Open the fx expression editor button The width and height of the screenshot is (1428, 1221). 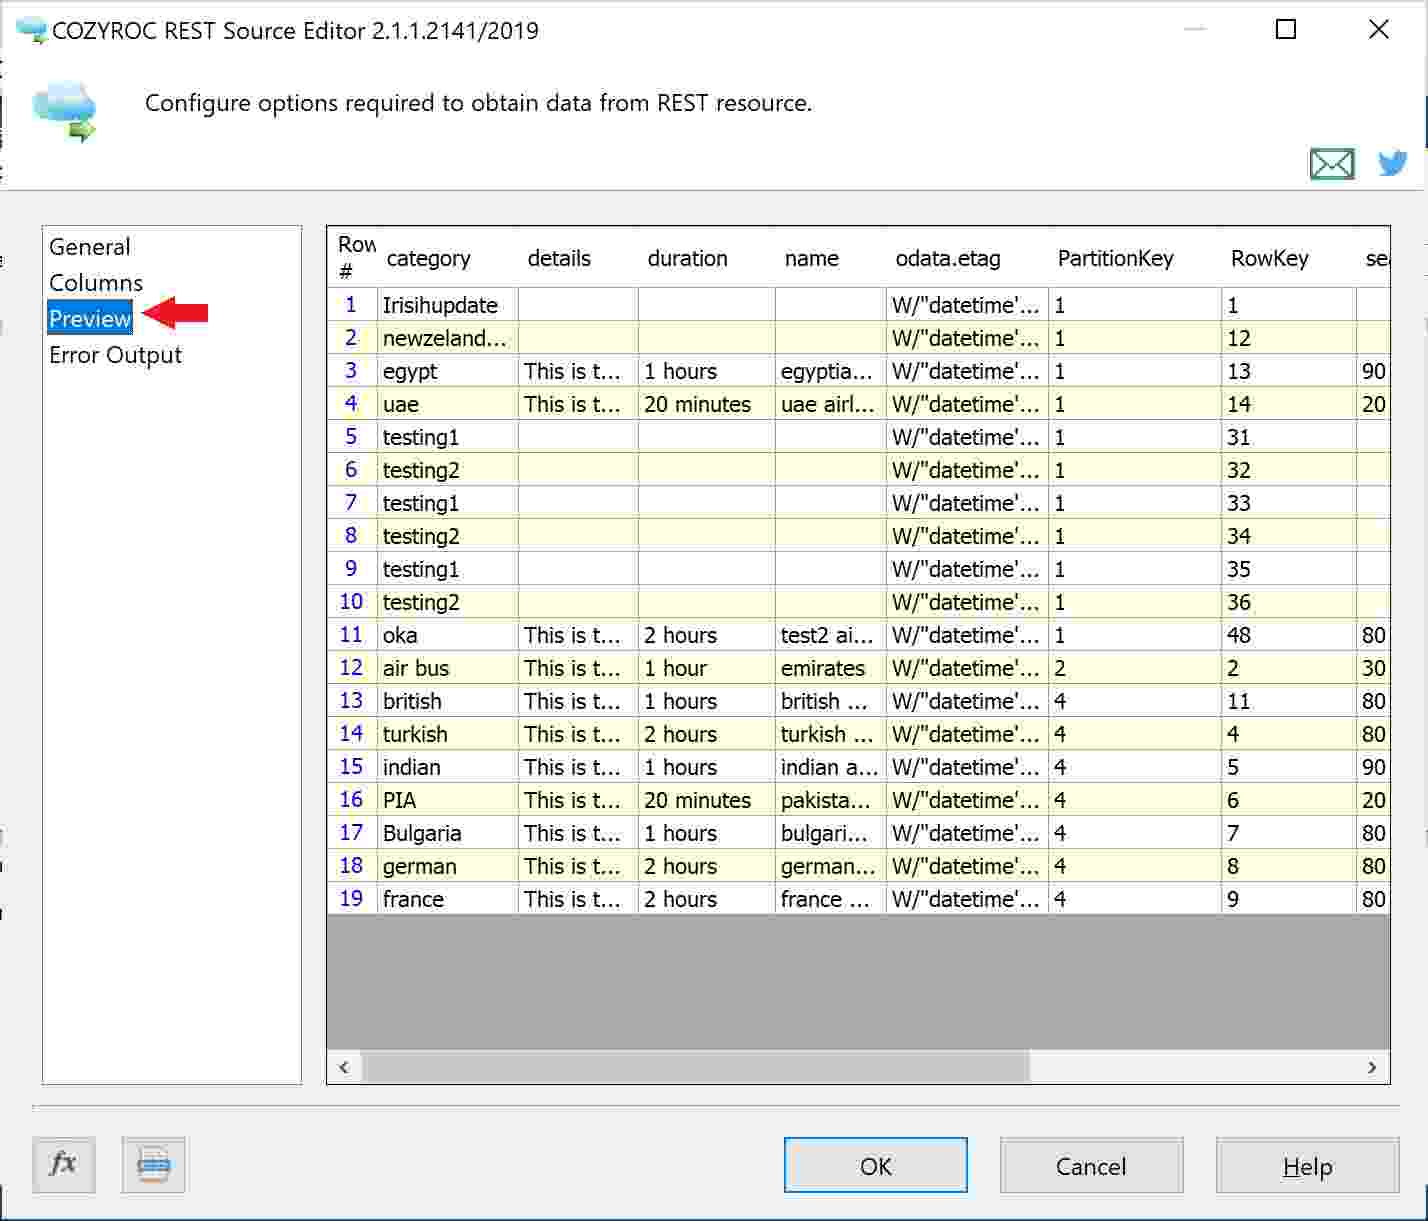pos(64,1164)
